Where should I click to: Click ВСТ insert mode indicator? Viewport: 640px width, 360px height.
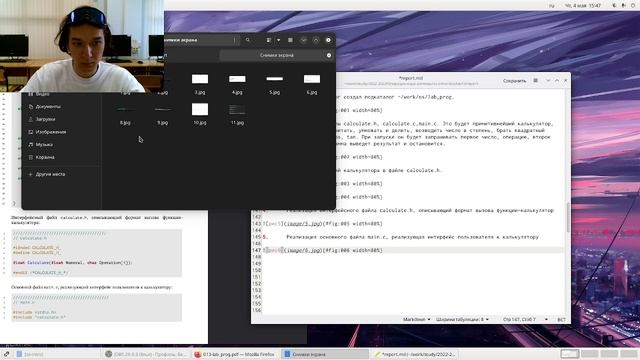click(561, 320)
